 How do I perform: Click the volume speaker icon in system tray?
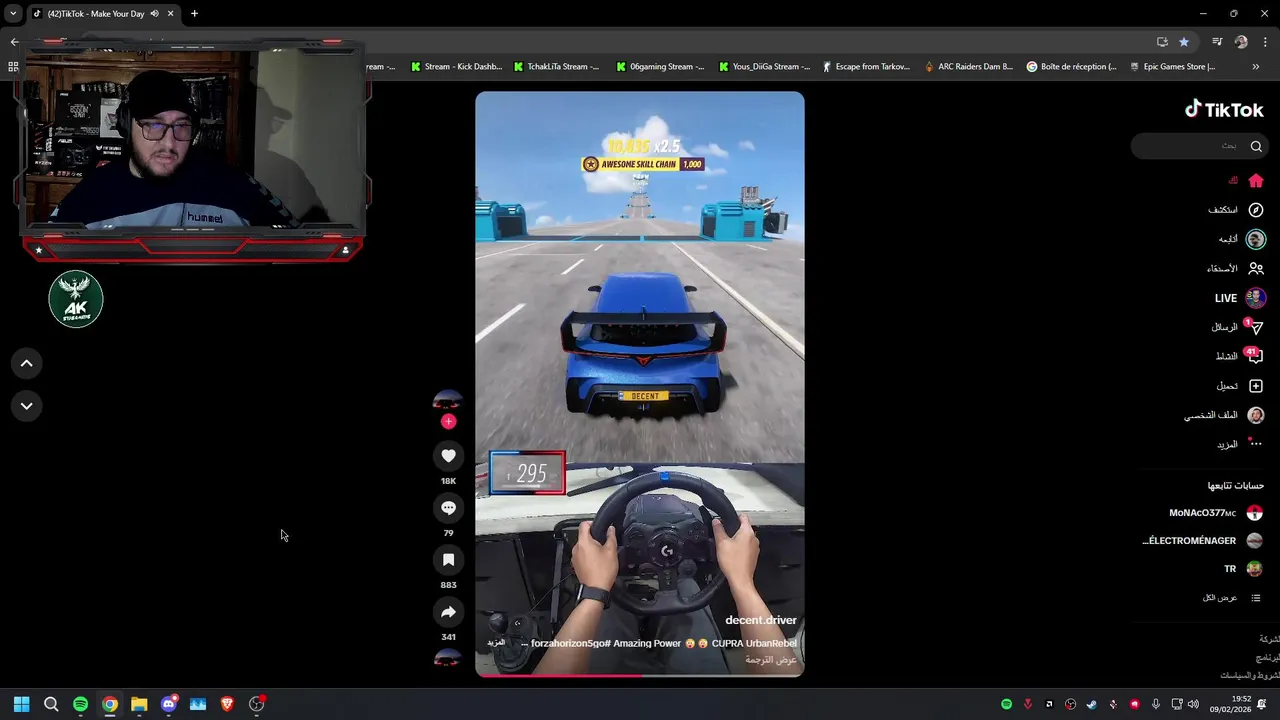click(1193, 704)
